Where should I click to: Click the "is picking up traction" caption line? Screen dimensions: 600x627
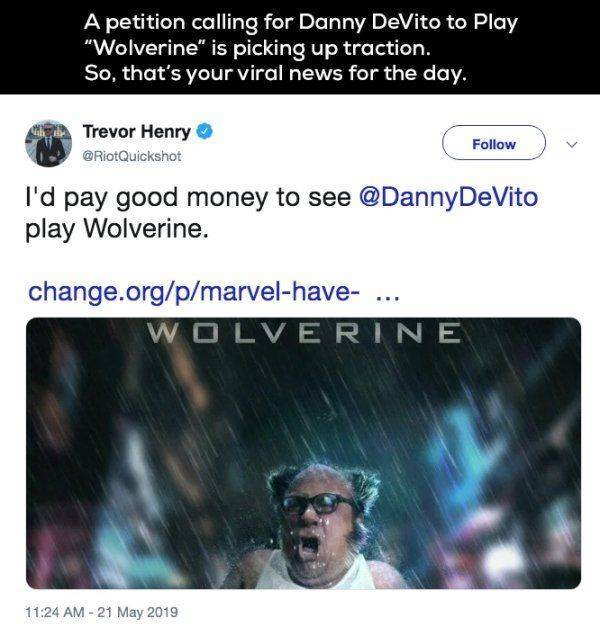(x=258, y=48)
